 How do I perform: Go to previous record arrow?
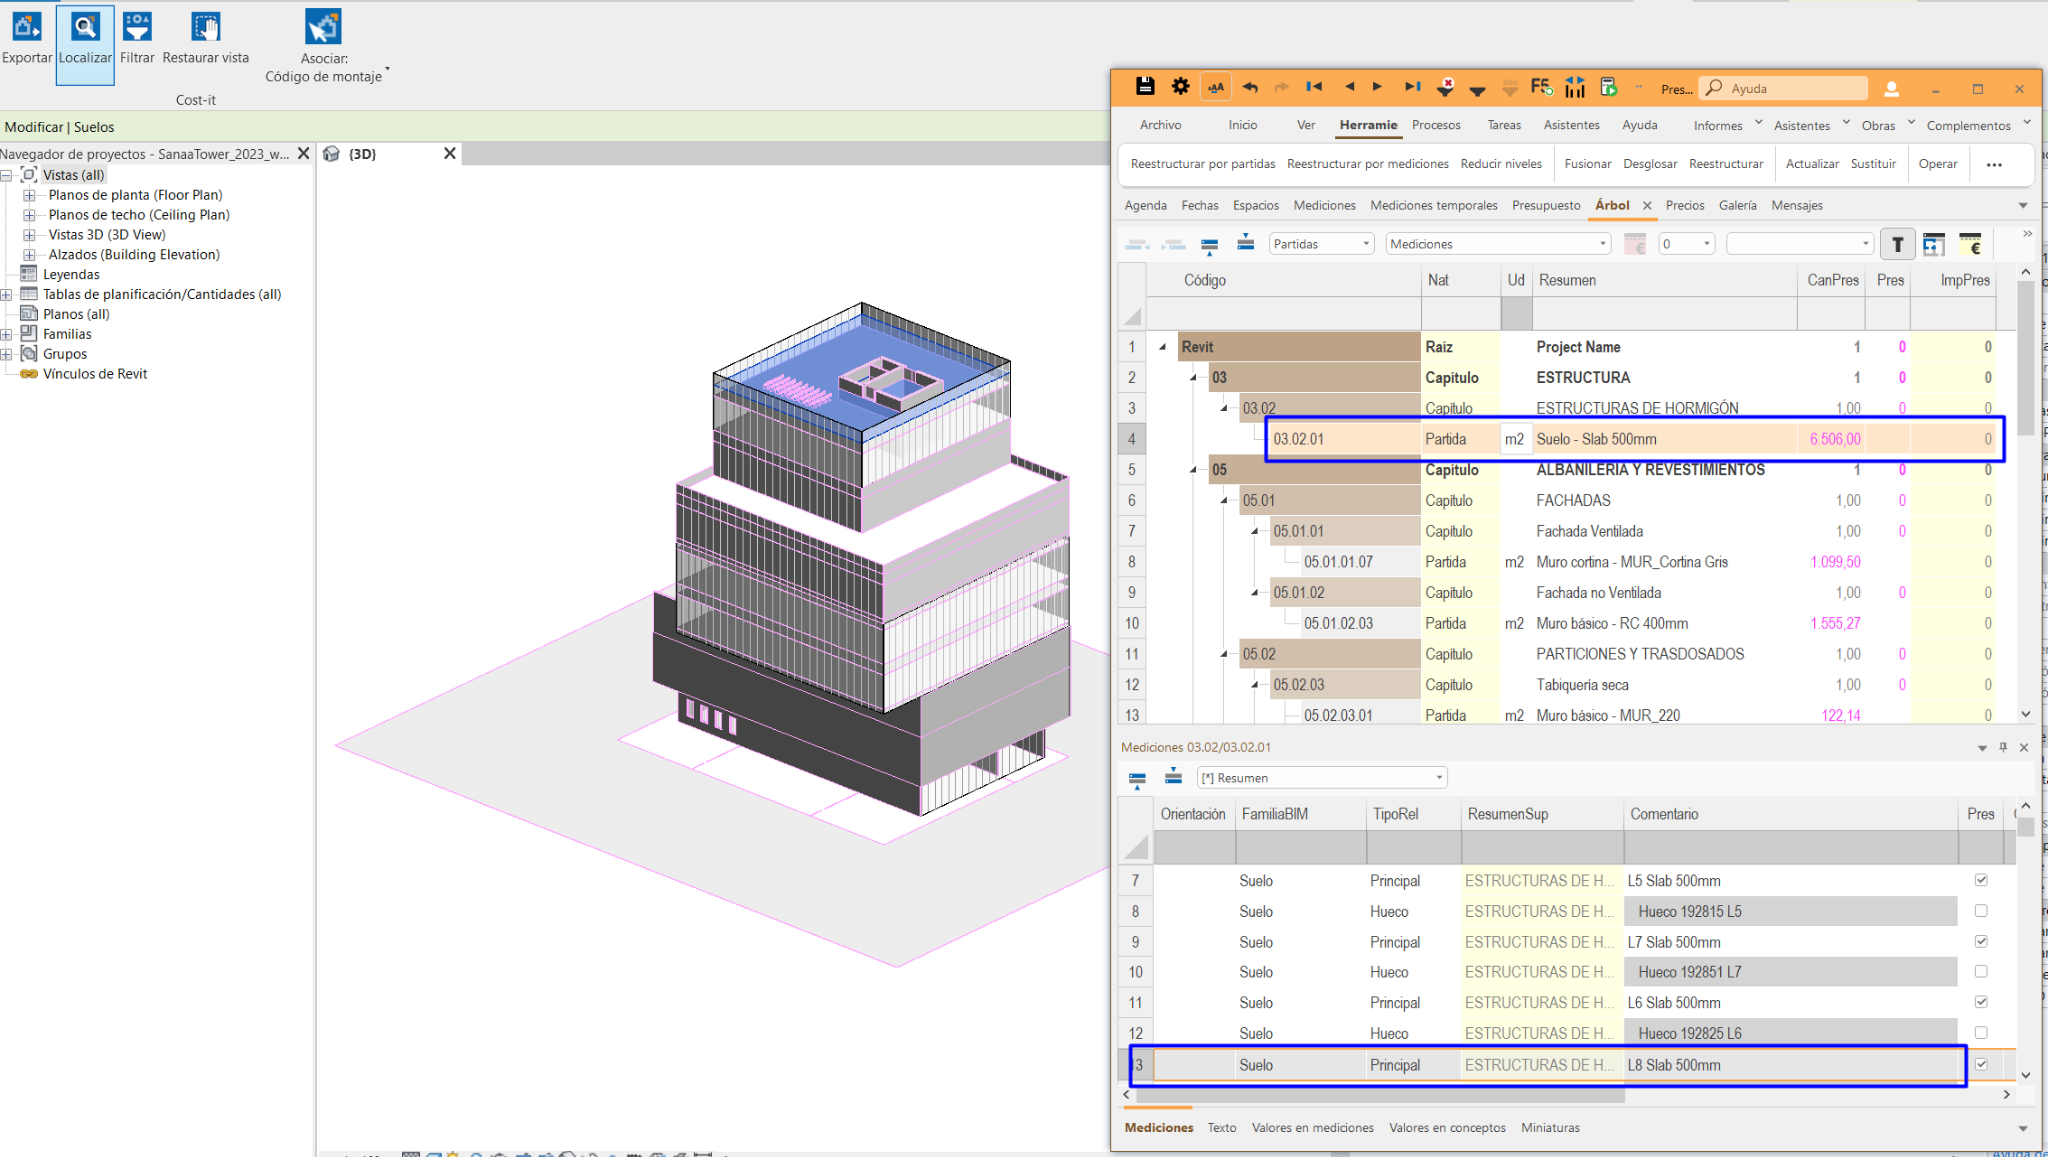(x=1349, y=87)
